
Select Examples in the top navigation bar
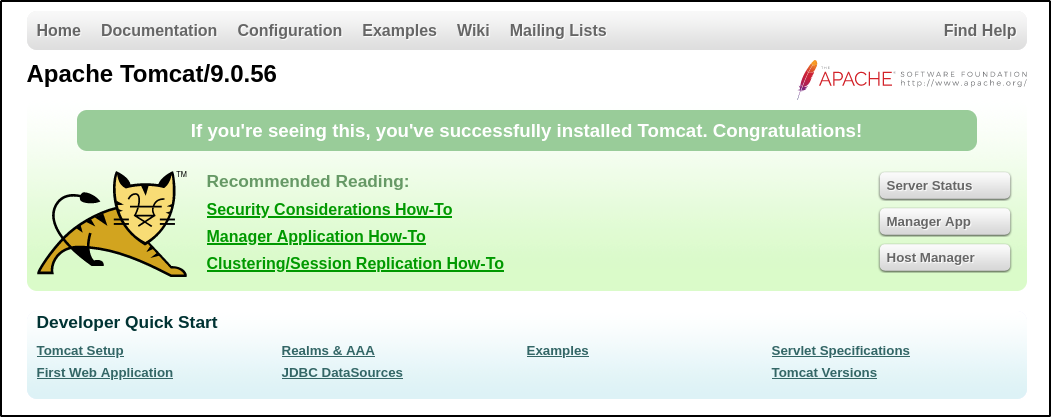(x=399, y=31)
